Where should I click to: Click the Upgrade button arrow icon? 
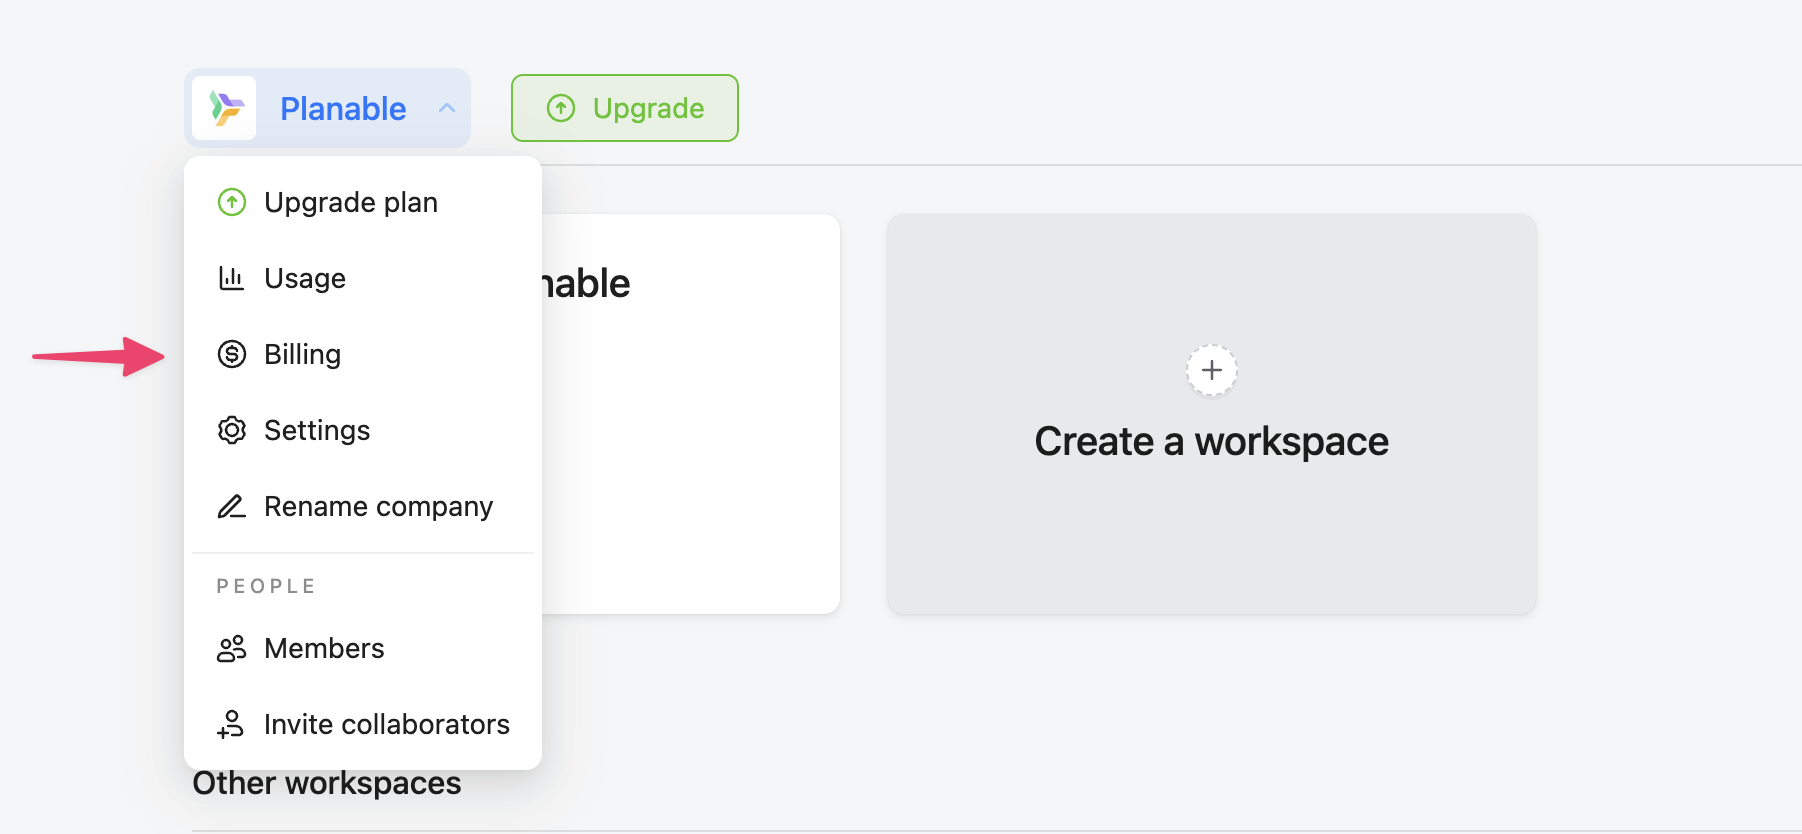(561, 108)
